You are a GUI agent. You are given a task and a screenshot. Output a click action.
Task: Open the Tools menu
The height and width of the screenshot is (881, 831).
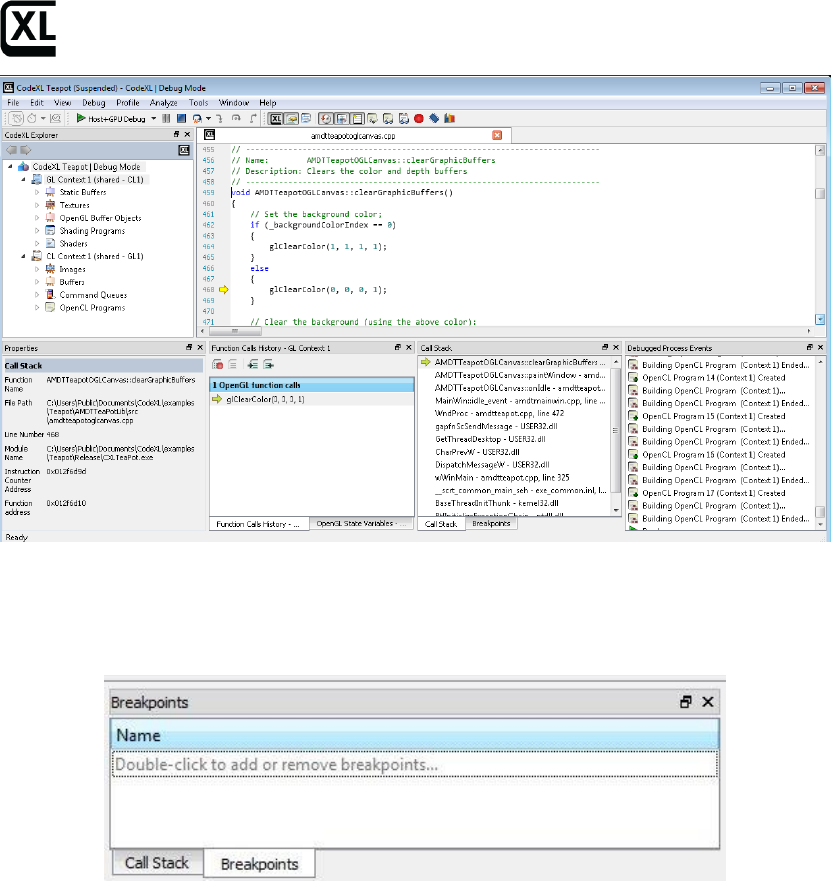click(198, 103)
